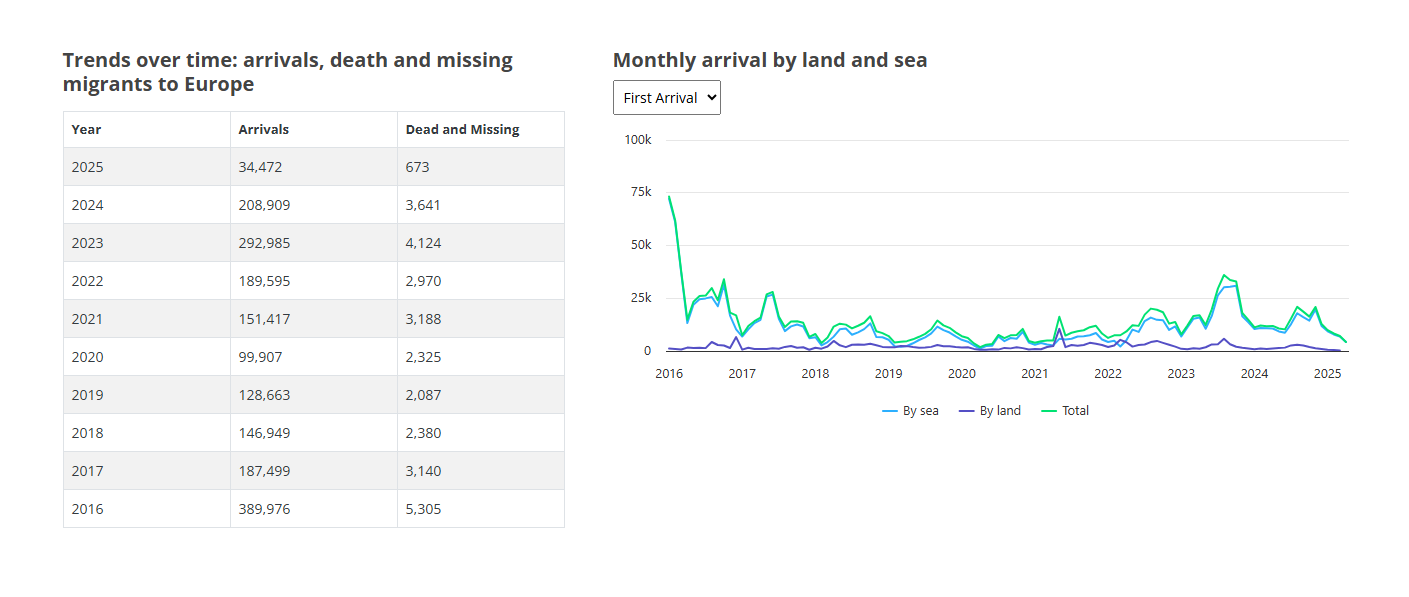Screen dimensions: 1409x597
Task: Click the 75k y-axis label
Action: (x=638, y=192)
